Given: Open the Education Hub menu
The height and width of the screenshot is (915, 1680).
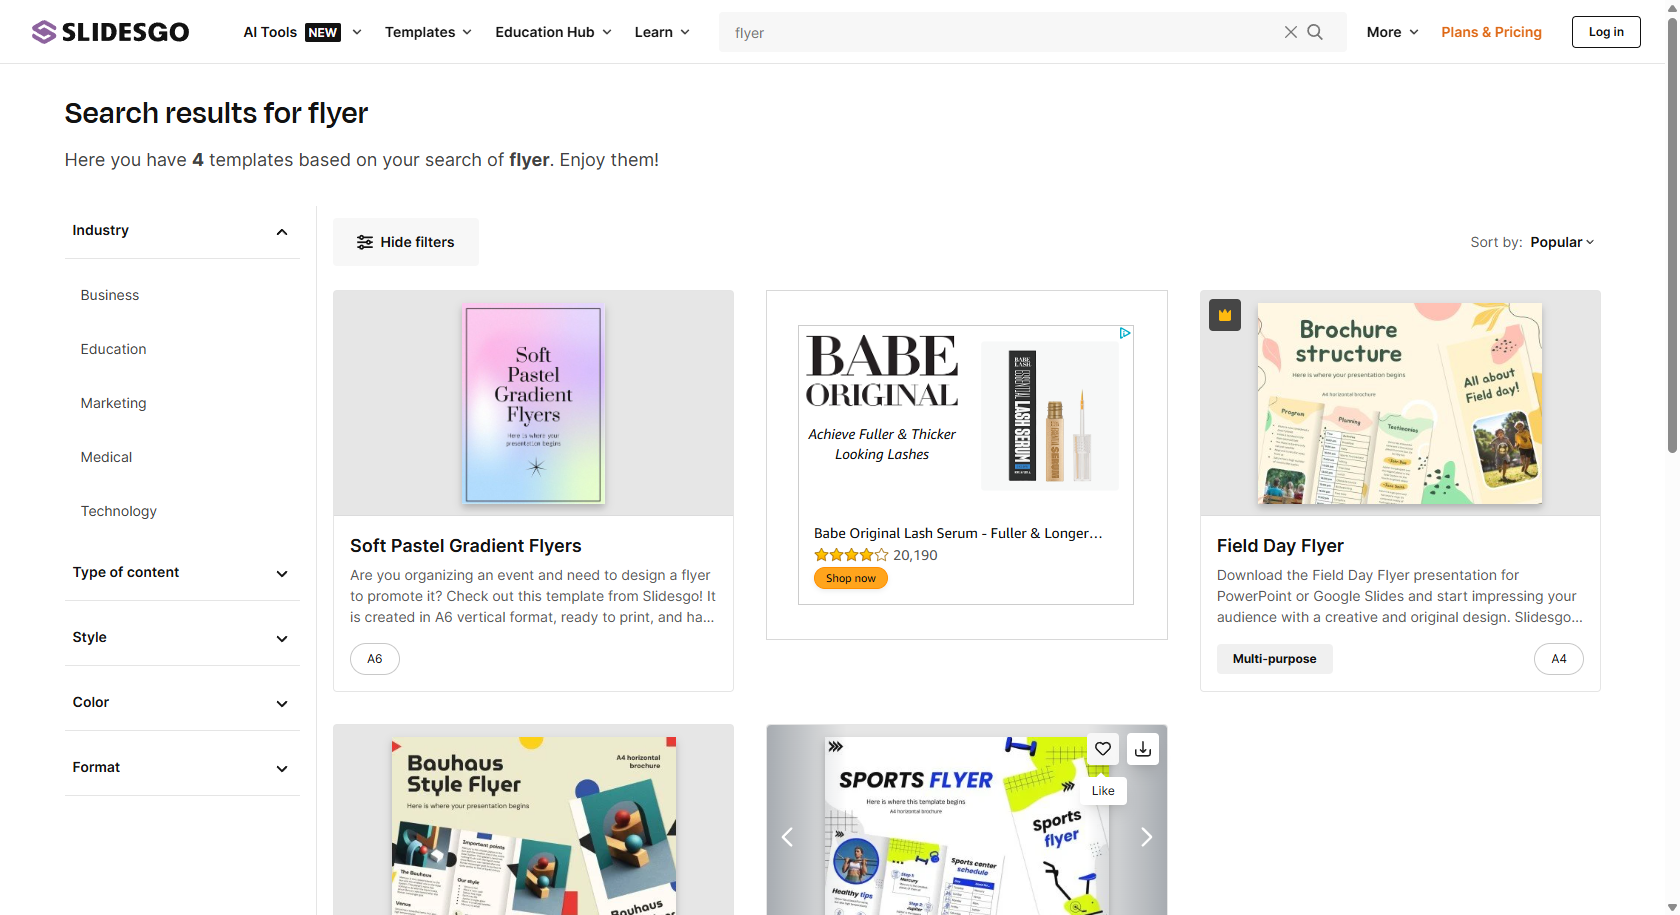Looking at the screenshot, I should point(553,32).
